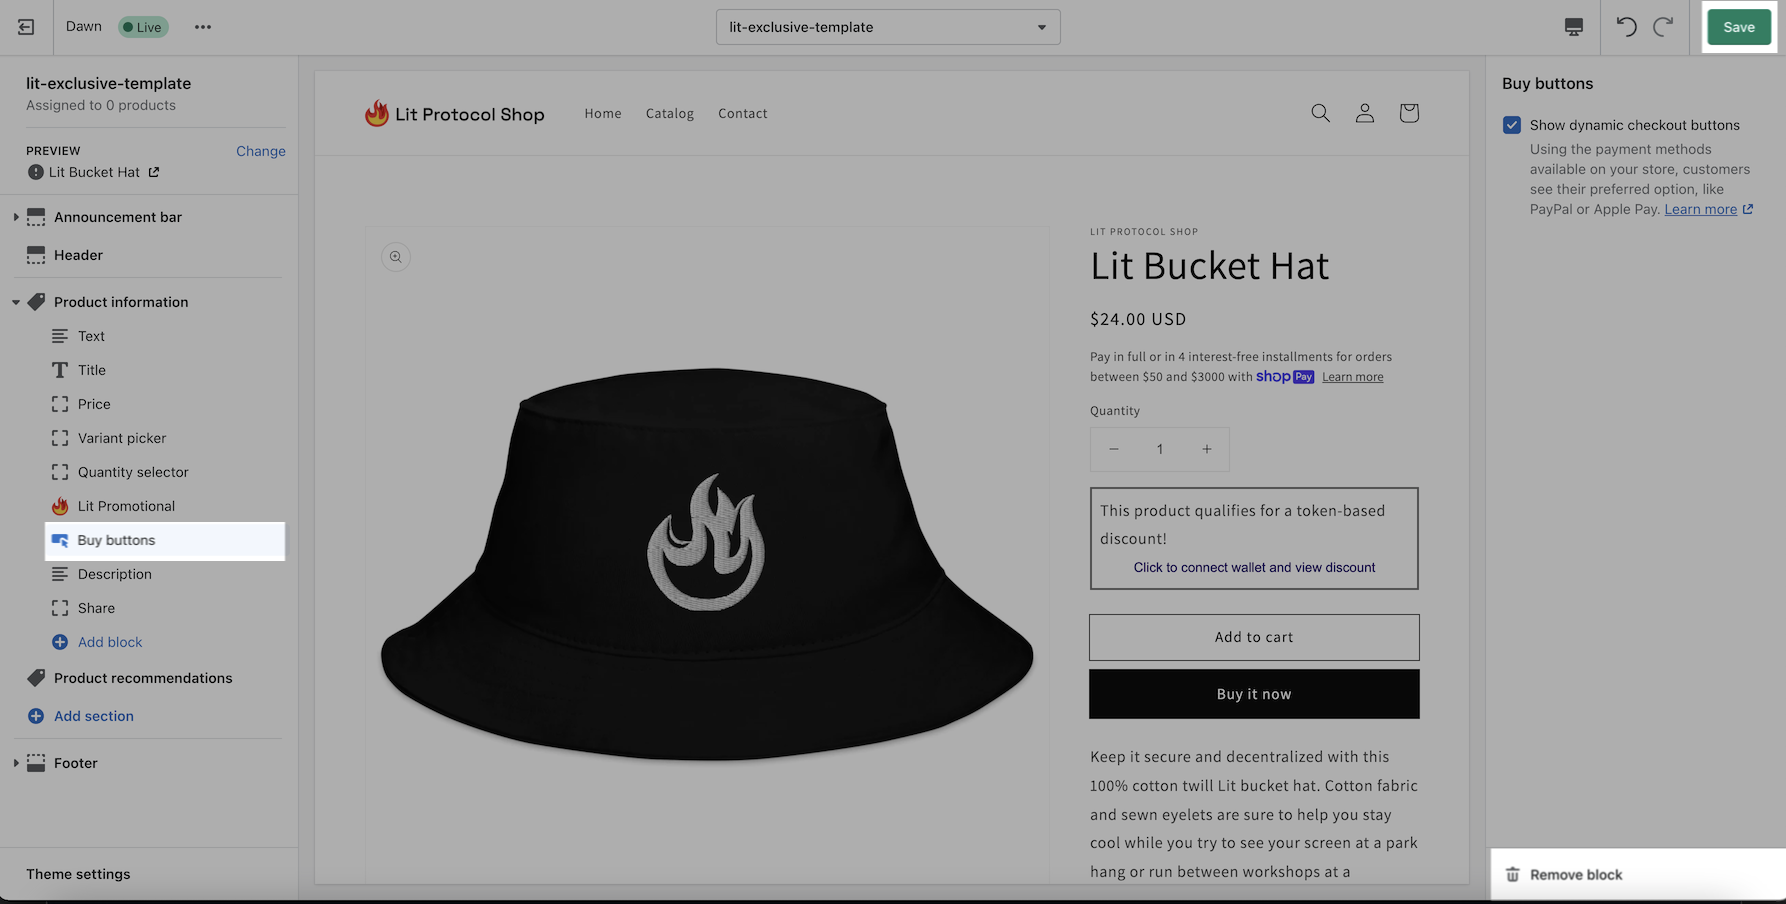The width and height of the screenshot is (1786, 904).
Task: Click the Header section icon
Action: 36,255
